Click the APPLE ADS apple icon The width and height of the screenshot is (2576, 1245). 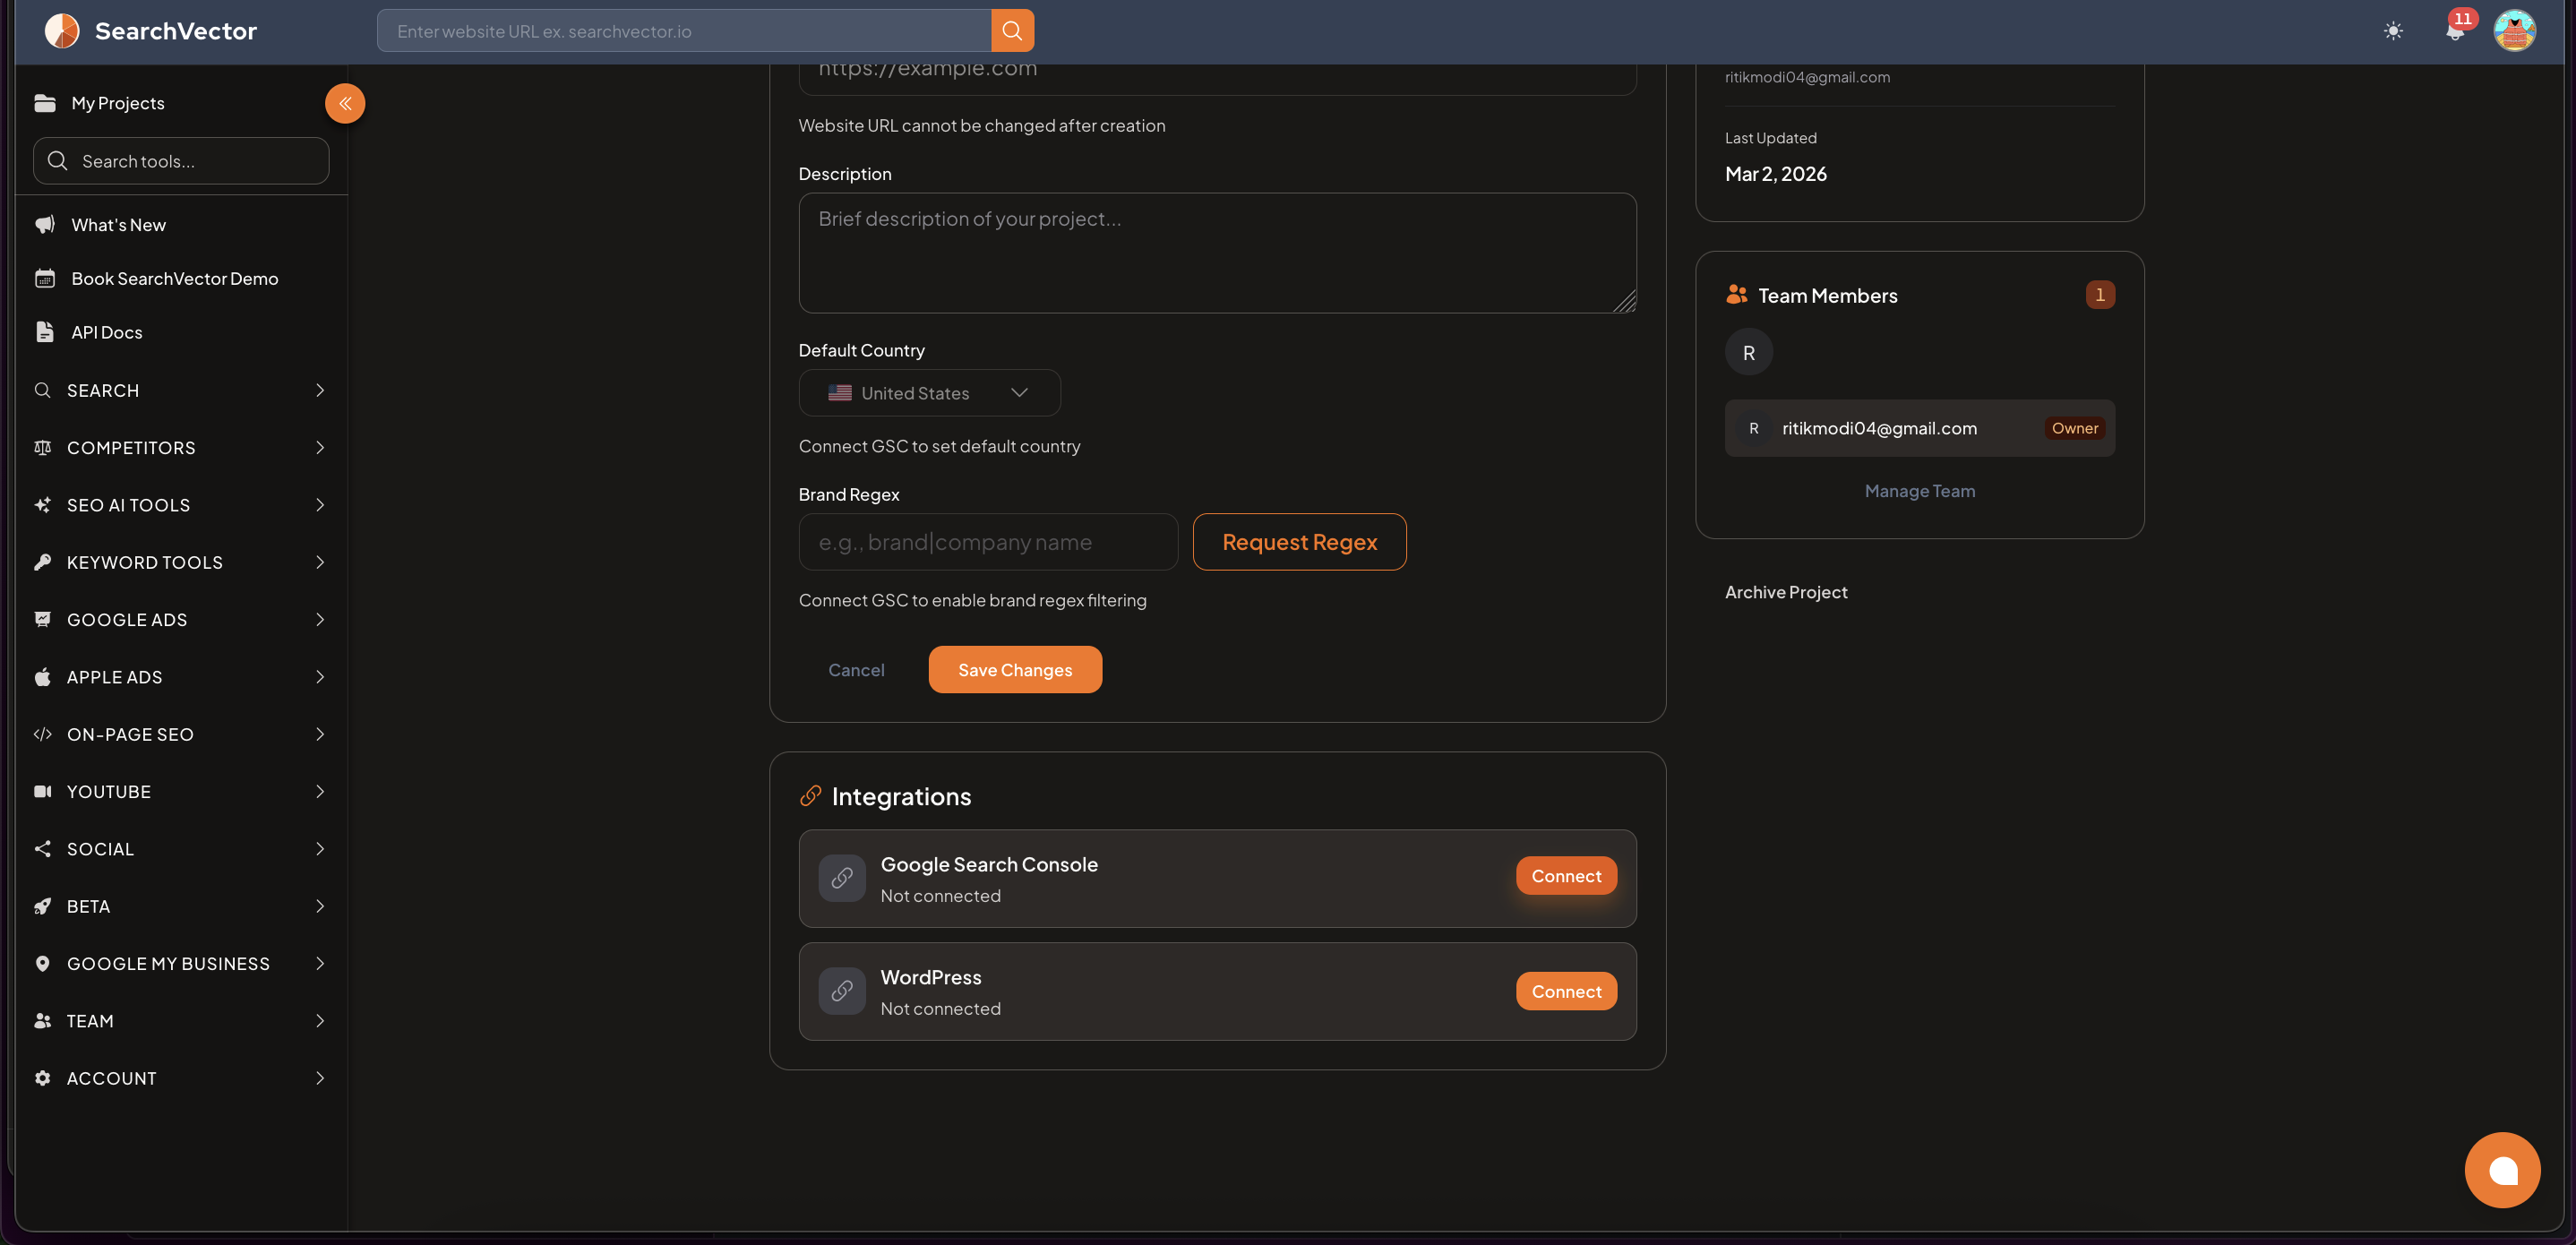(43, 677)
